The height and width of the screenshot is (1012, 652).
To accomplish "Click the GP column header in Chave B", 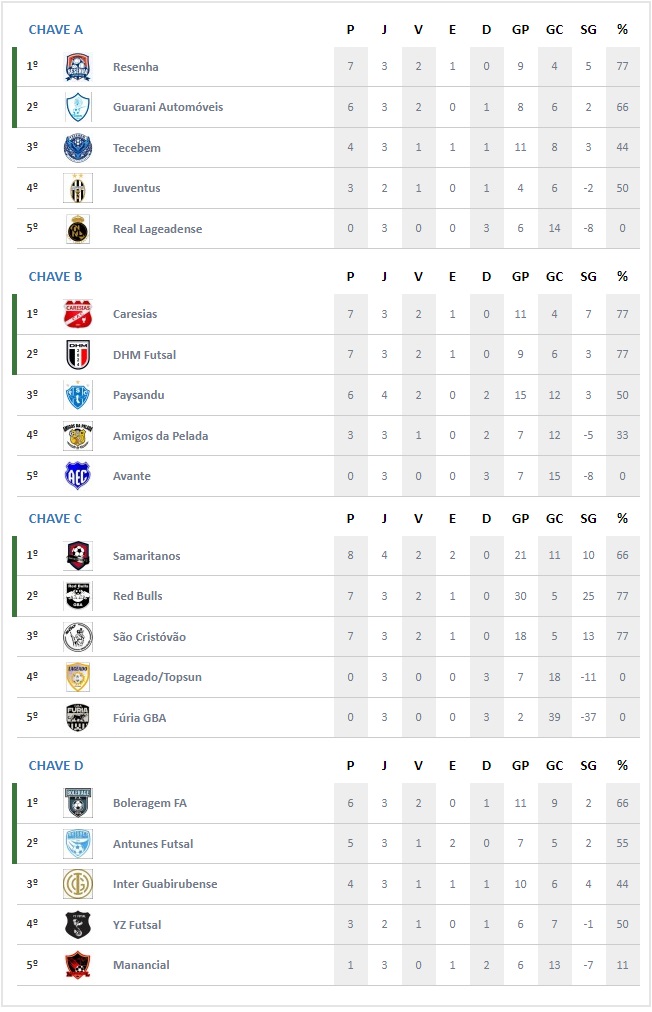I will tap(520, 276).
